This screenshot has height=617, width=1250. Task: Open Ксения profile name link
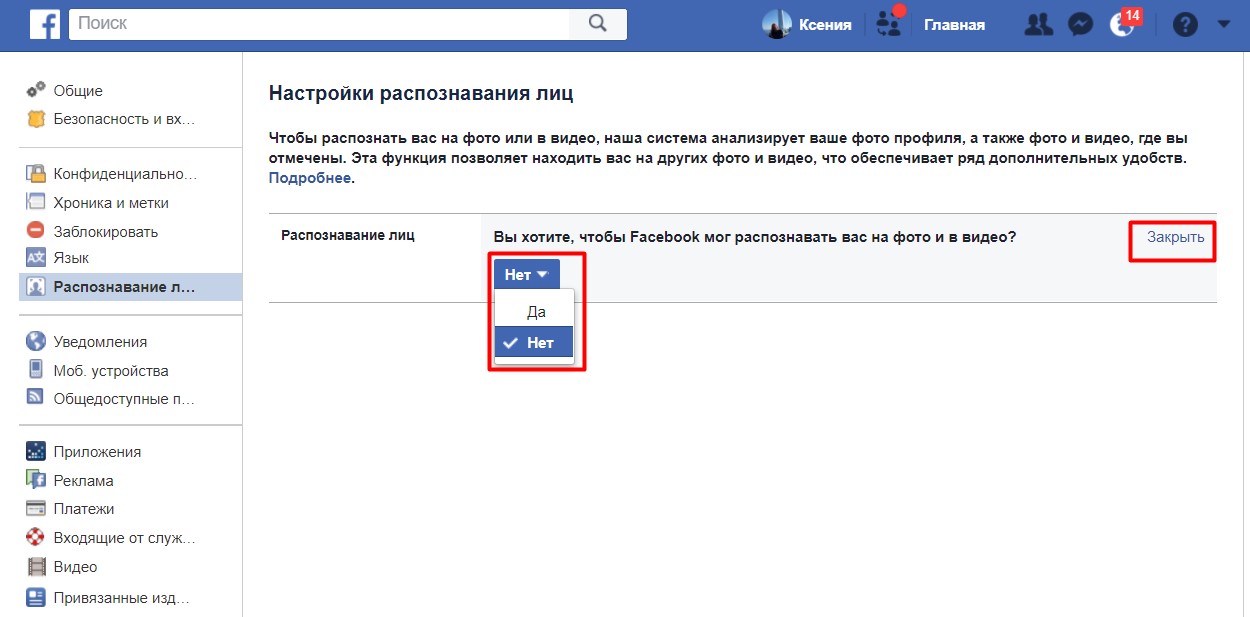point(825,25)
